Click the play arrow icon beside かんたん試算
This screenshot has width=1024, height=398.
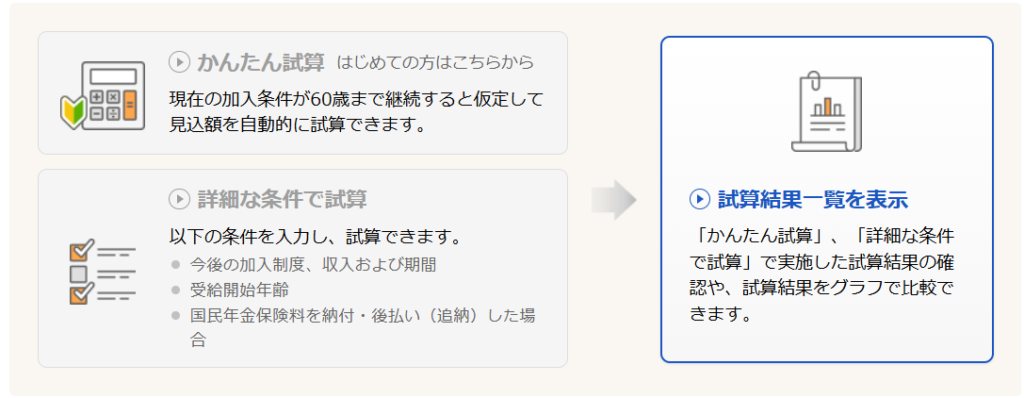click(178, 62)
